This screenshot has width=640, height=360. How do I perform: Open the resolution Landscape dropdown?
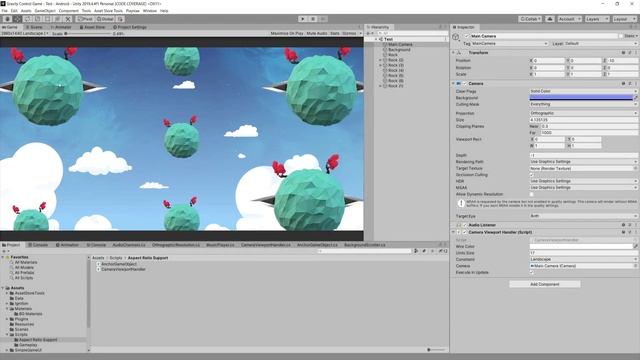click(25, 33)
